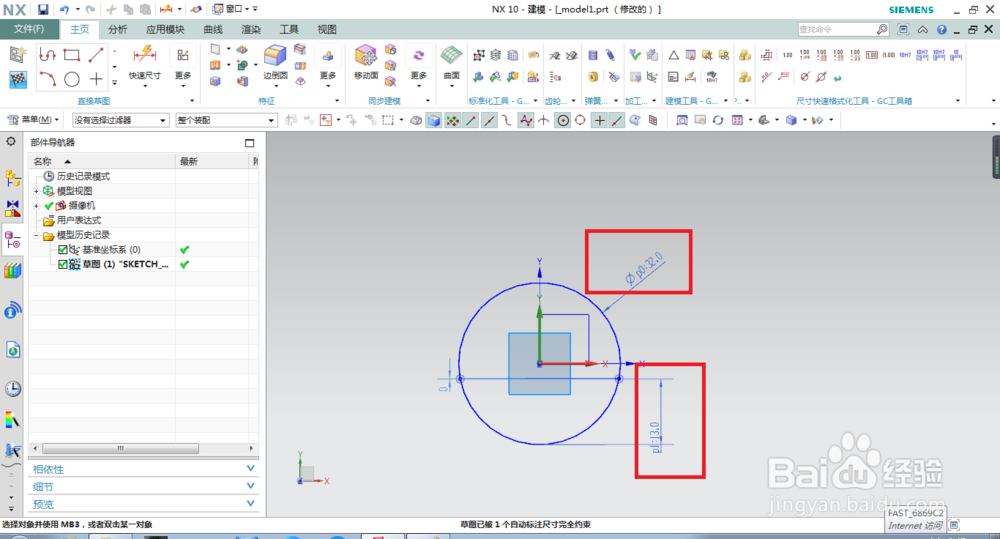Switch to the 视图 tab
This screenshot has height=539, width=1000.
pyautogui.click(x=327, y=29)
